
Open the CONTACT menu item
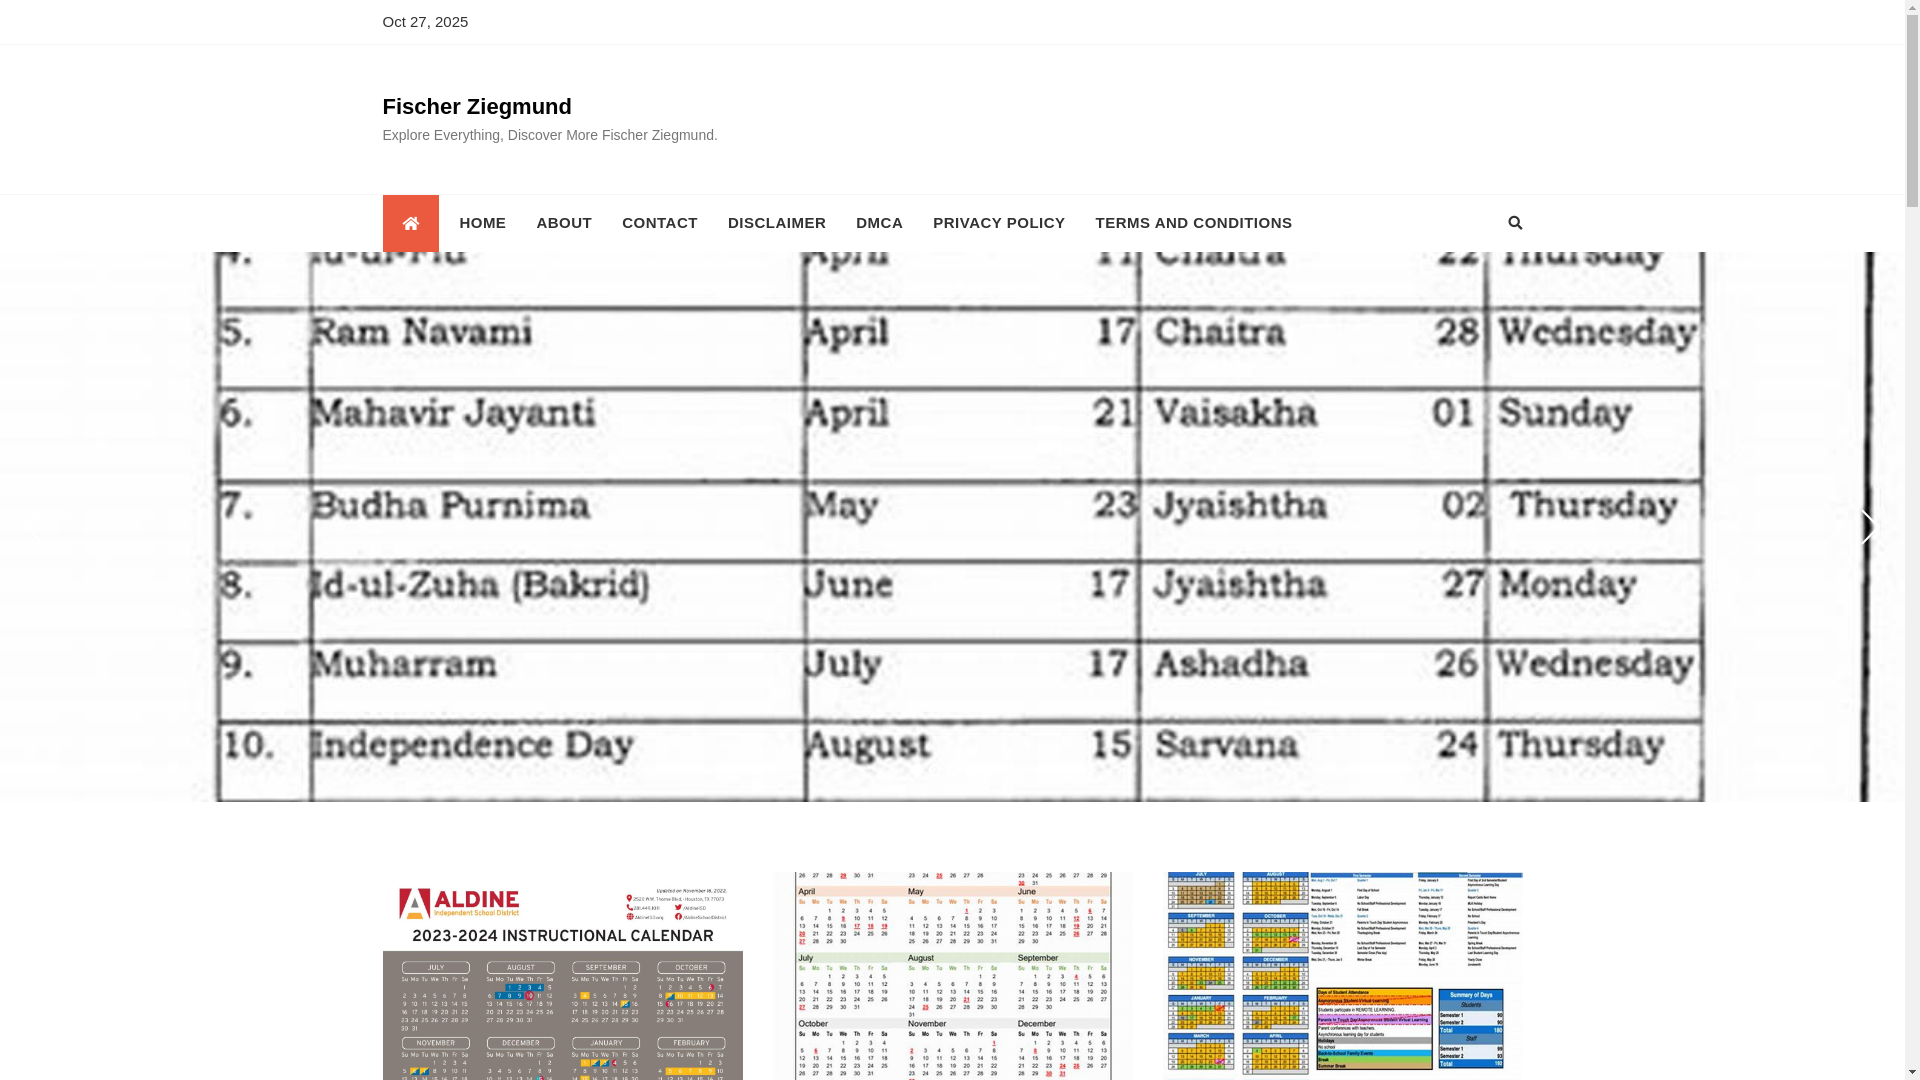pos(659,223)
